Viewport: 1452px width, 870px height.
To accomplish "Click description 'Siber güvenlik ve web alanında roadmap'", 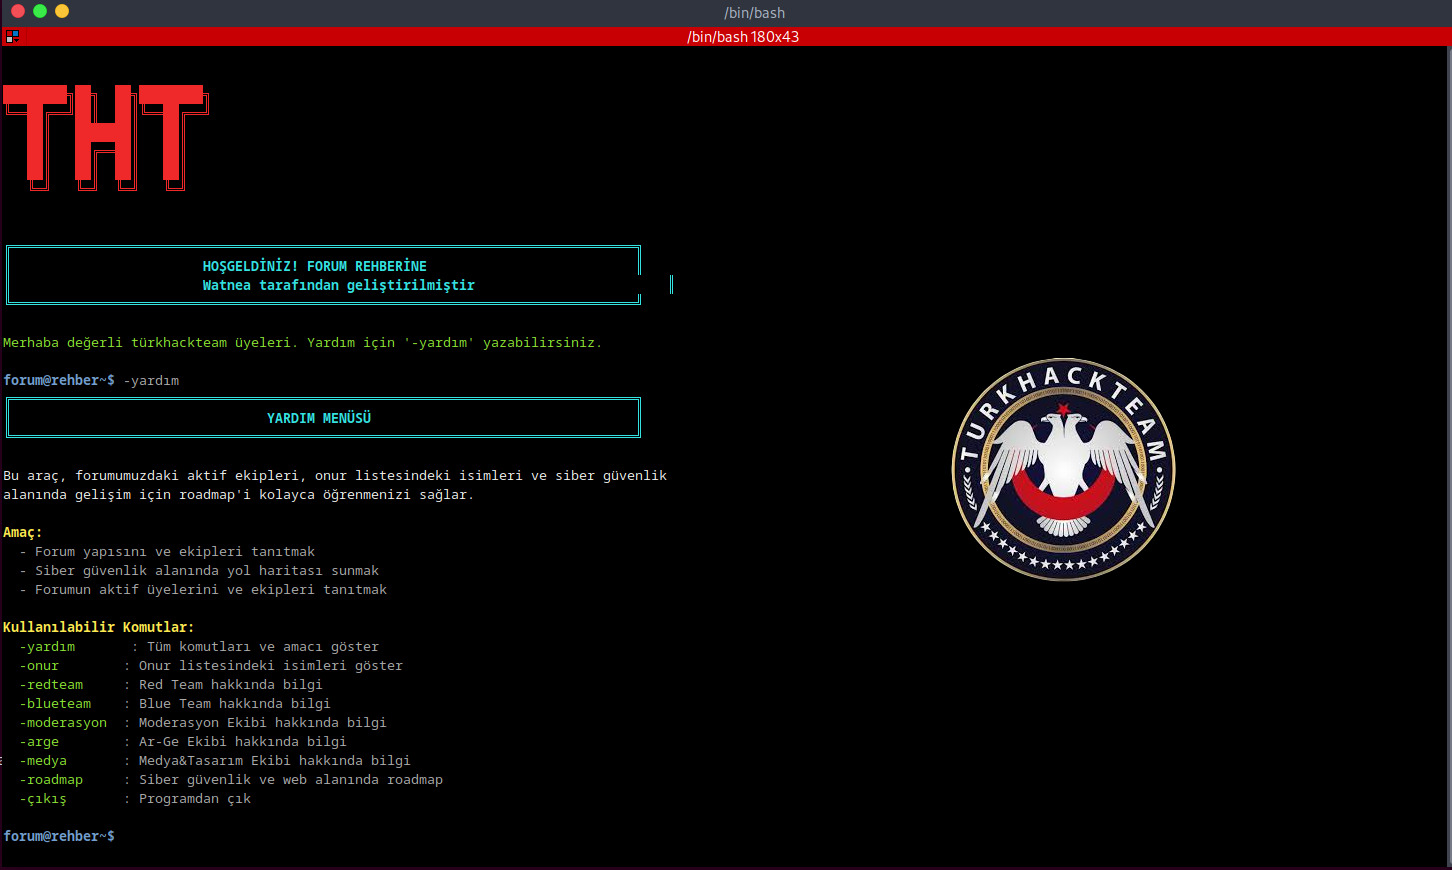I will [291, 779].
